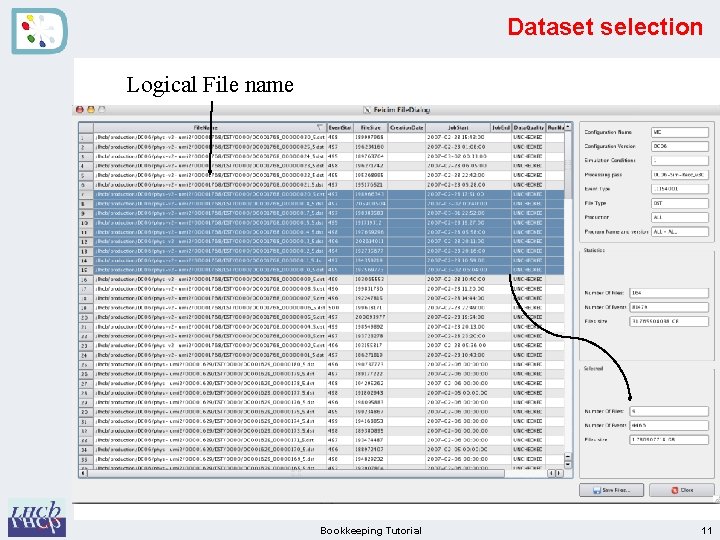Click the DataQuality cell in row 29
Screen dimensions: 720x540
[x=528, y=402]
